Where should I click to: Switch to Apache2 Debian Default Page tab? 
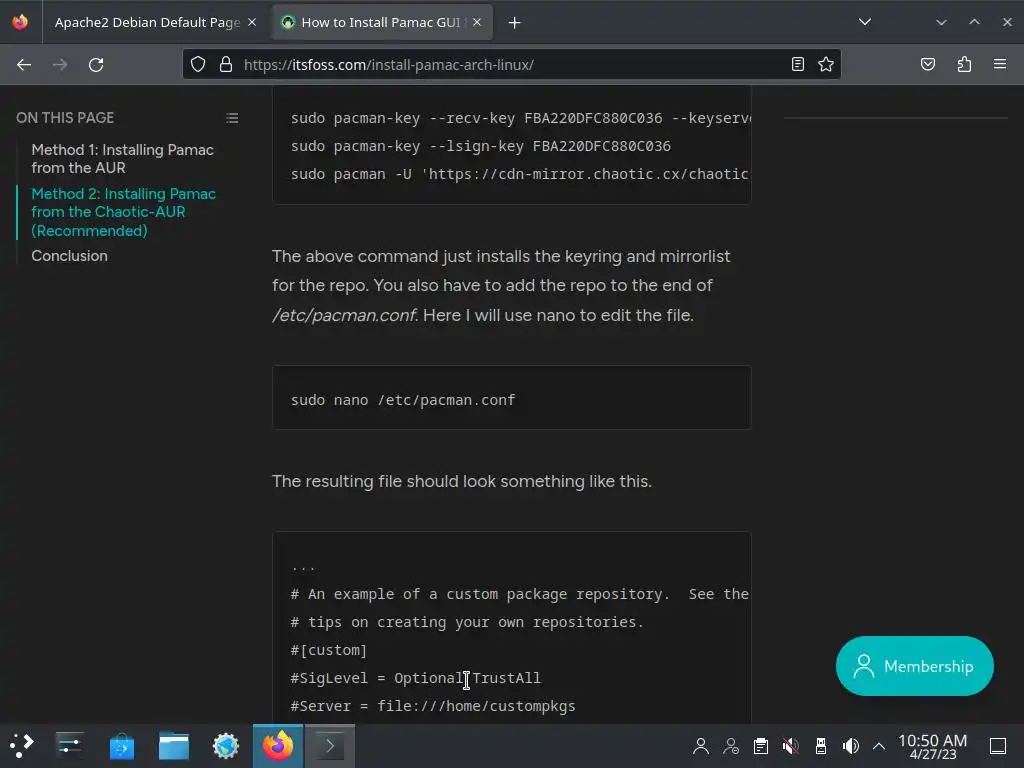coord(148,22)
